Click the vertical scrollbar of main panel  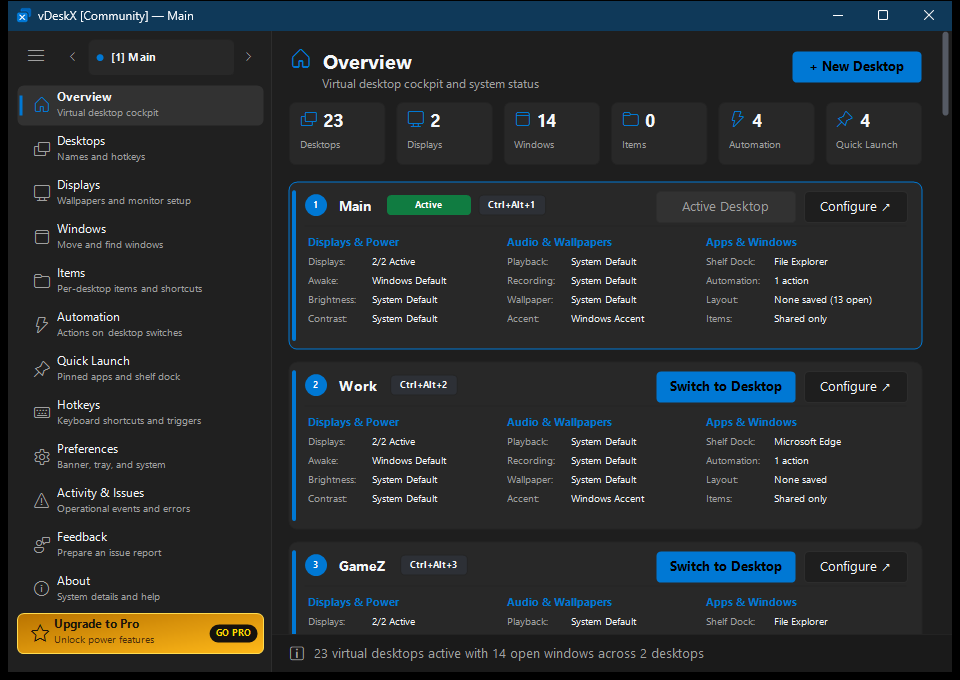tap(945, 73)
